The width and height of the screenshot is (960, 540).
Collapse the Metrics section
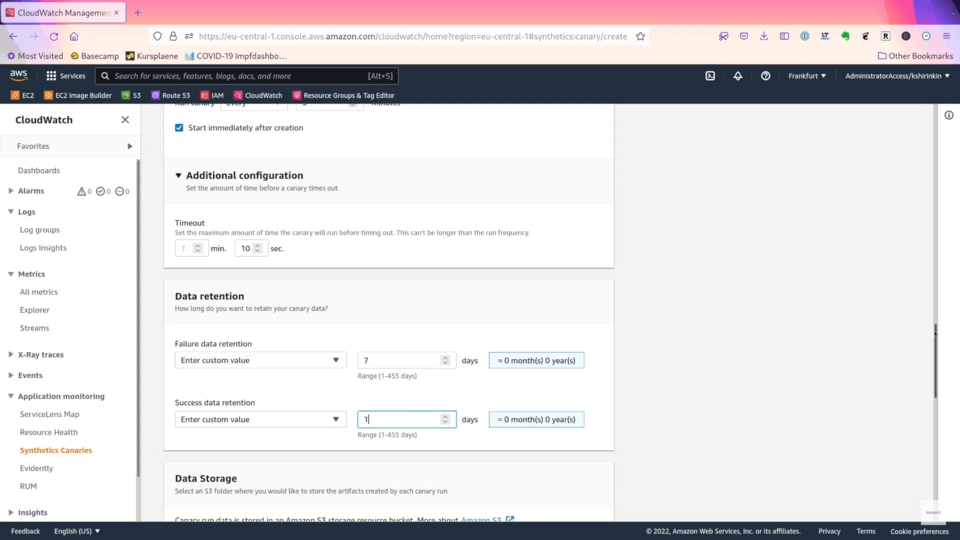point(11,274)
